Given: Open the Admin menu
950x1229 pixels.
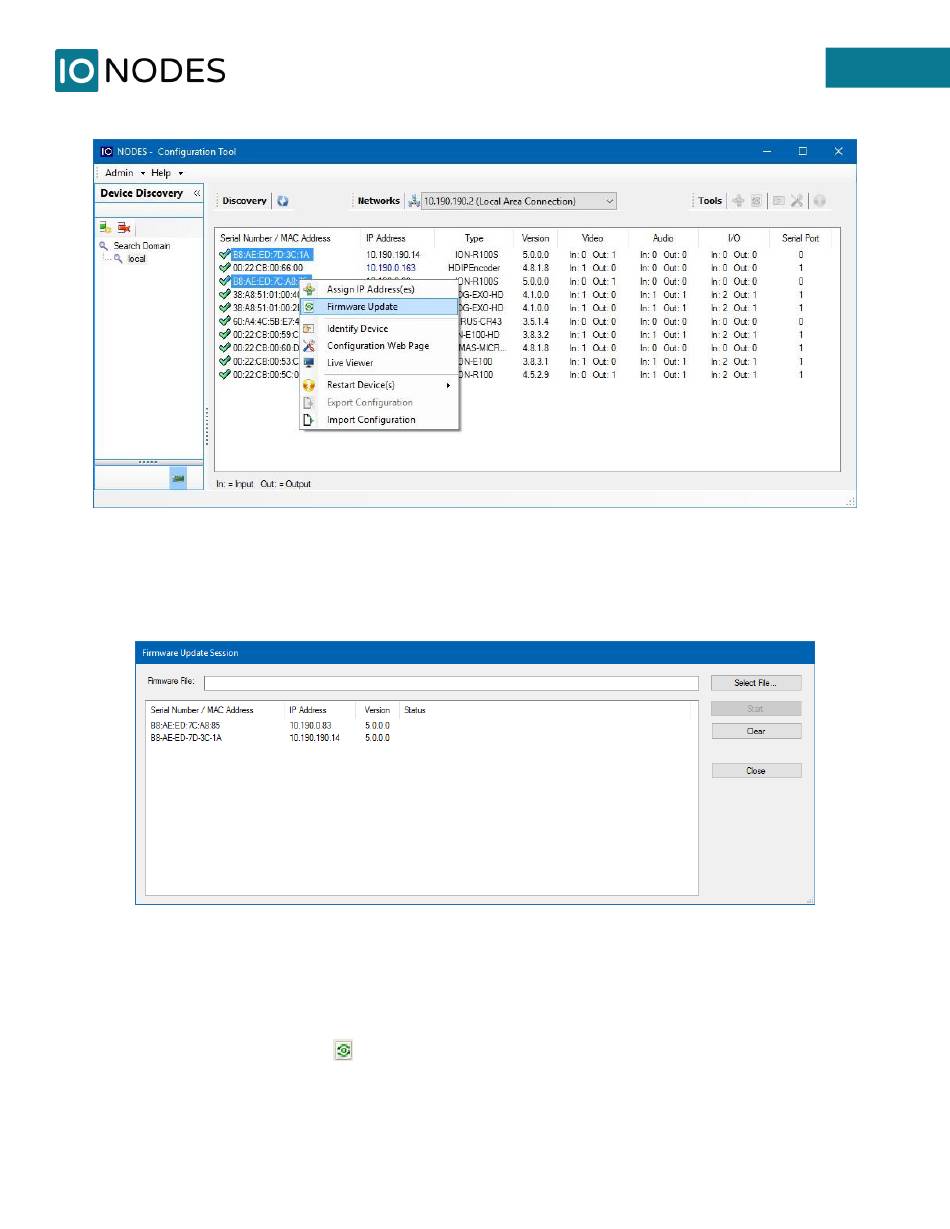Looking at the screenshot, I should coord(125,173).
